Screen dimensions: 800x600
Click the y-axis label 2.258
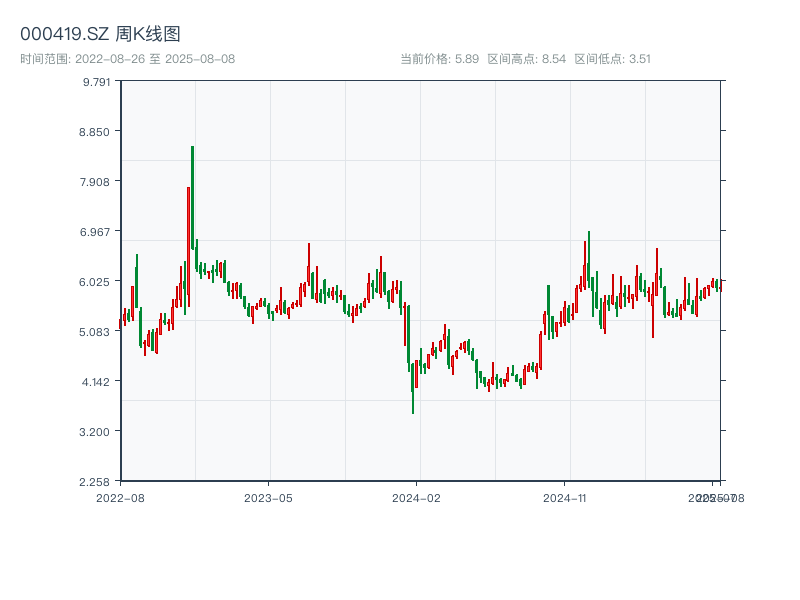pos(94,482)
